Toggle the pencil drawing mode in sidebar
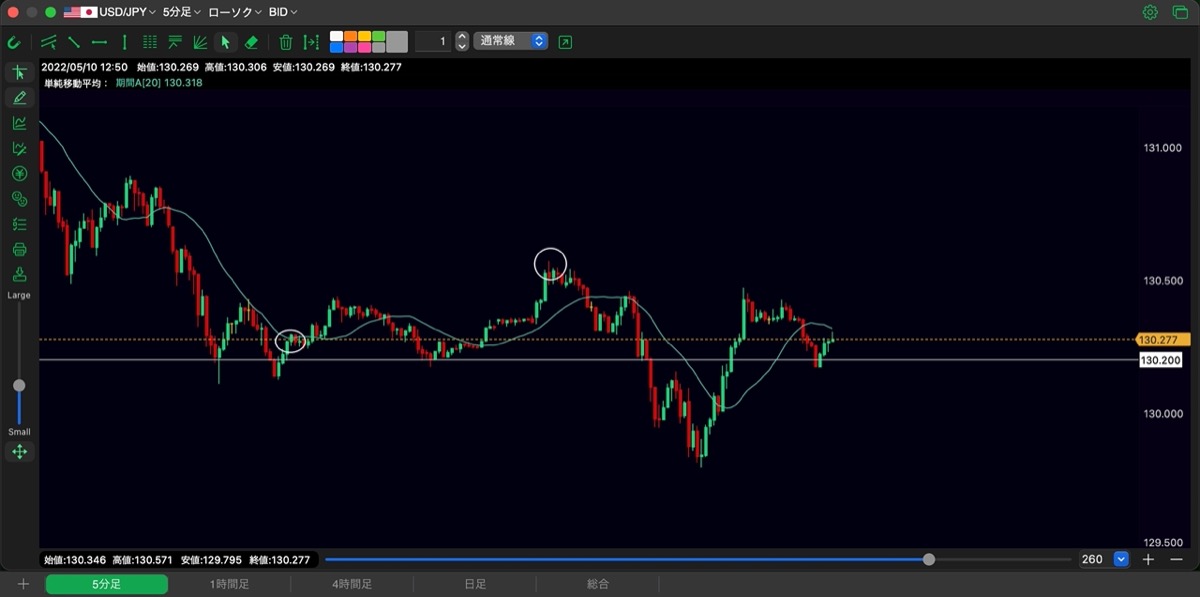This screenshot has width=1200, height=597. click(19, 97)
